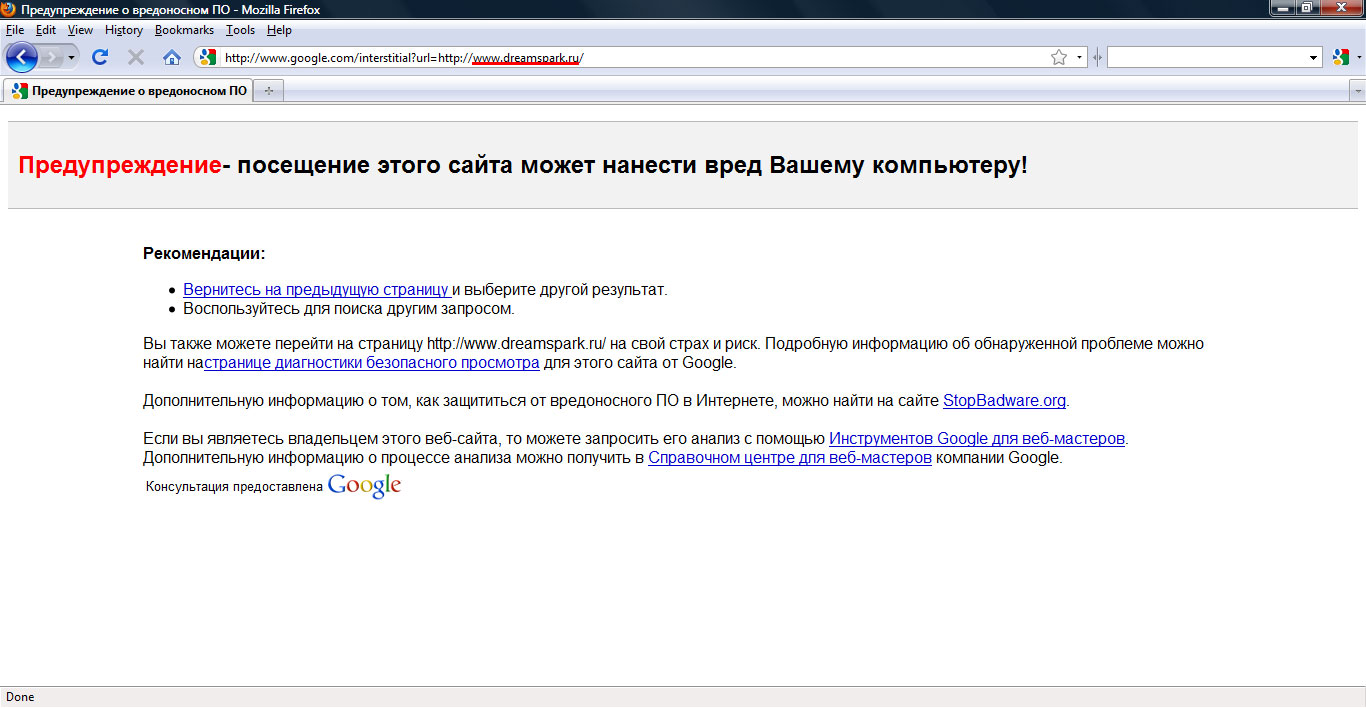Screen dimensions: 1366x708
Task: Open the Bookmarks menu
Action: 184,30
